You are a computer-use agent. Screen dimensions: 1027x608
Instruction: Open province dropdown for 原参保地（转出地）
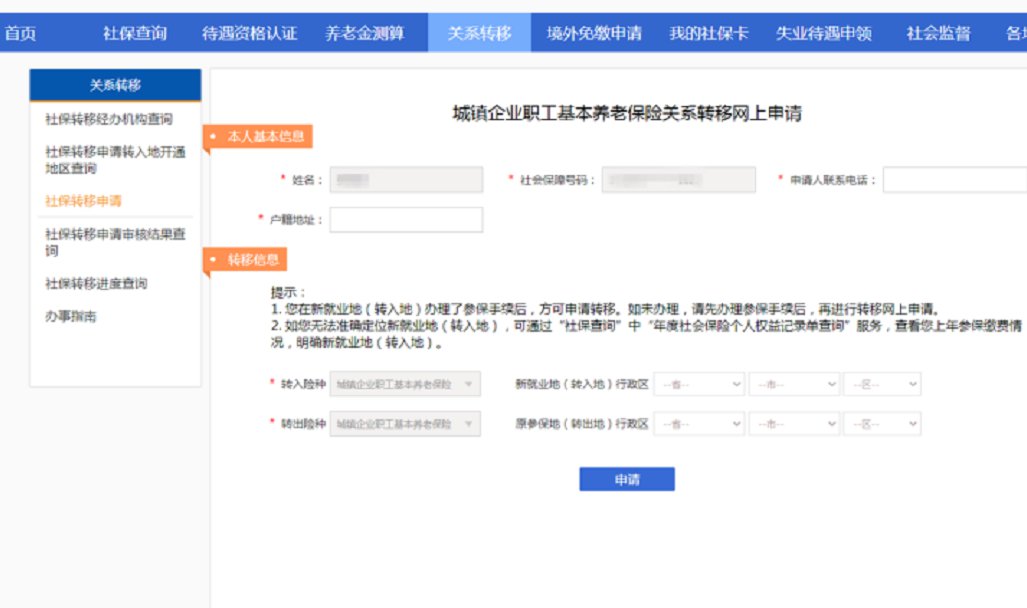point(700,424)
